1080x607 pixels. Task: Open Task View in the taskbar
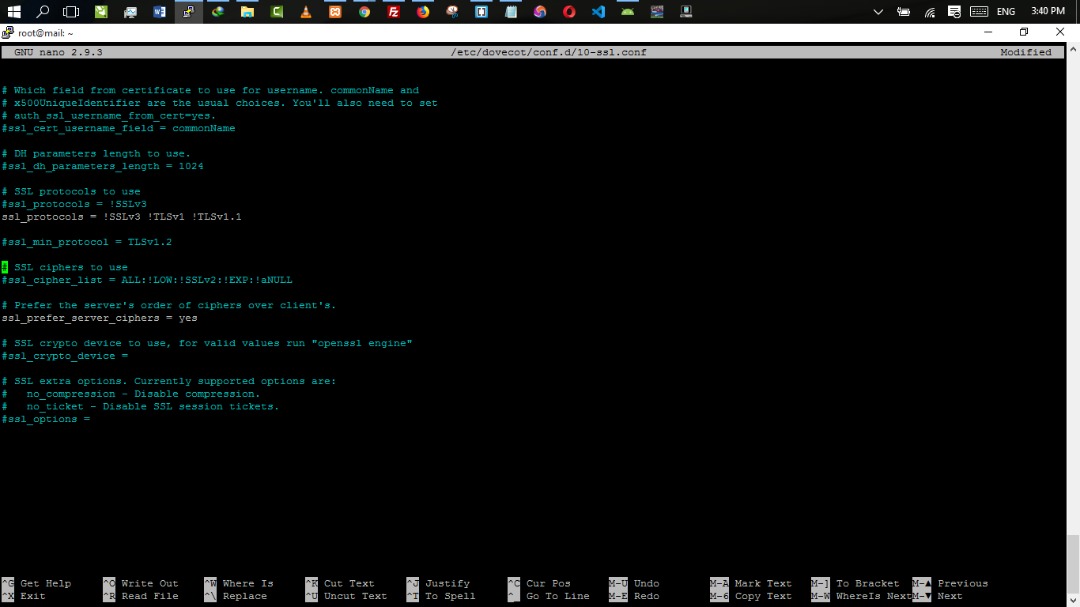click(71, 12)
